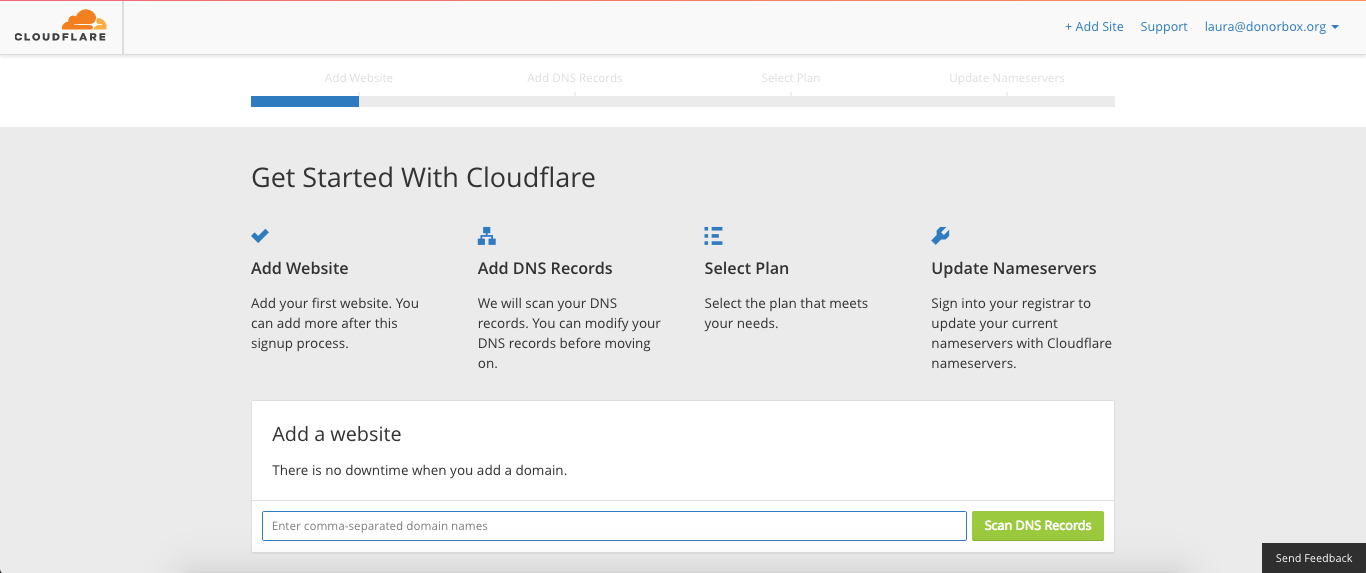Click the Update Nameservers wrench icon
This screenshot has width=1366, height=573.
tap(940, 236)
